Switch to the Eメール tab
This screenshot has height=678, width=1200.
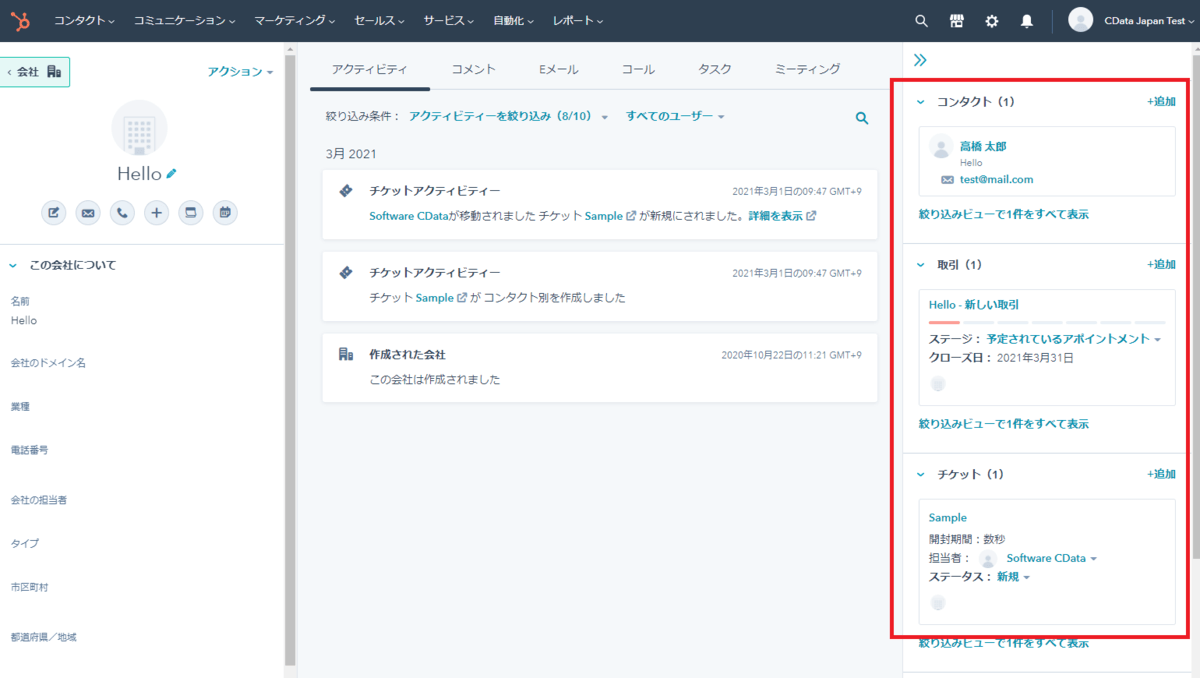(x=558, y=69)
